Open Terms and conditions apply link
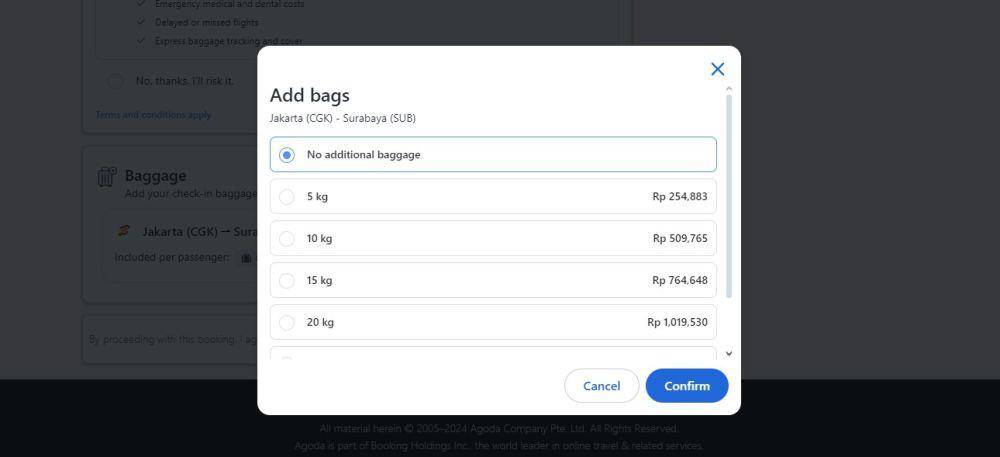Viewport: 1000px width, 457px height. point(153,115)
